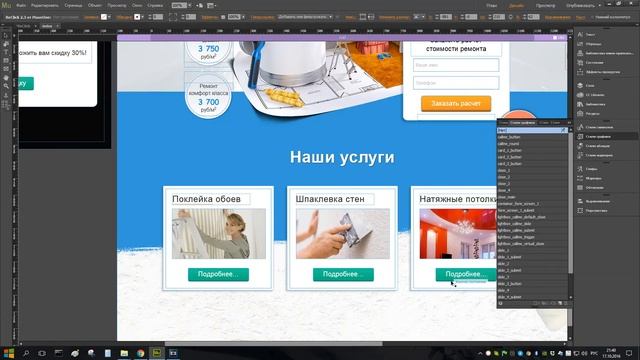Open the Объект menu
The height and width of the screenshot is (360, 640).
coord(95,5)
